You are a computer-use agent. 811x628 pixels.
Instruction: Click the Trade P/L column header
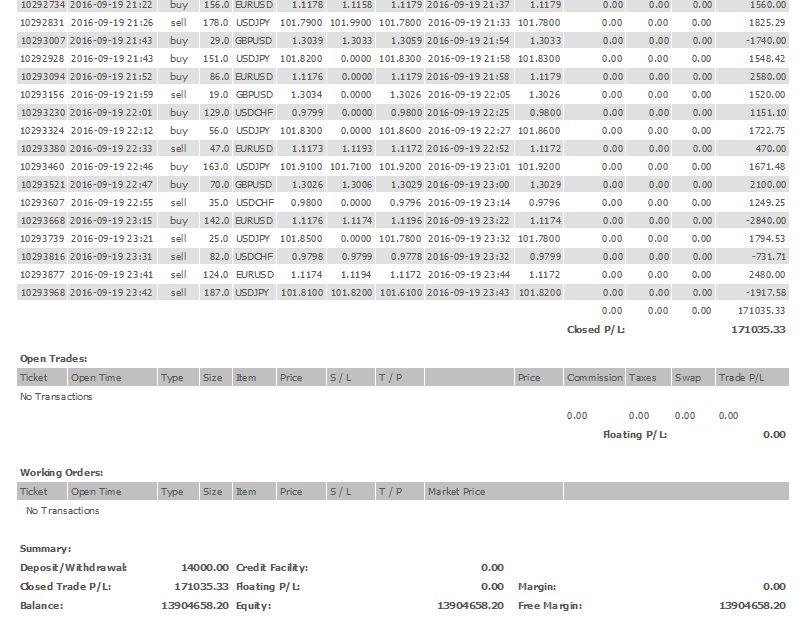[x=741, y=377]
